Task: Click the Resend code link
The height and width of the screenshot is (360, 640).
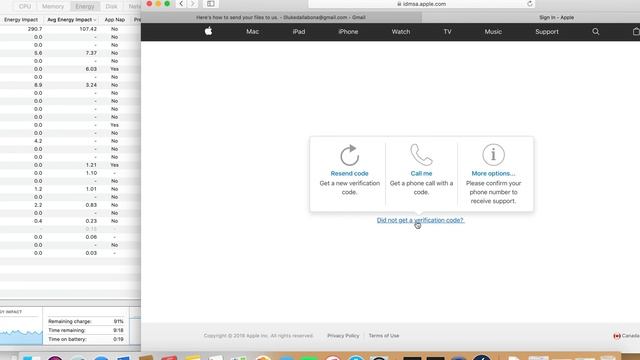Action: coord(349,173)
